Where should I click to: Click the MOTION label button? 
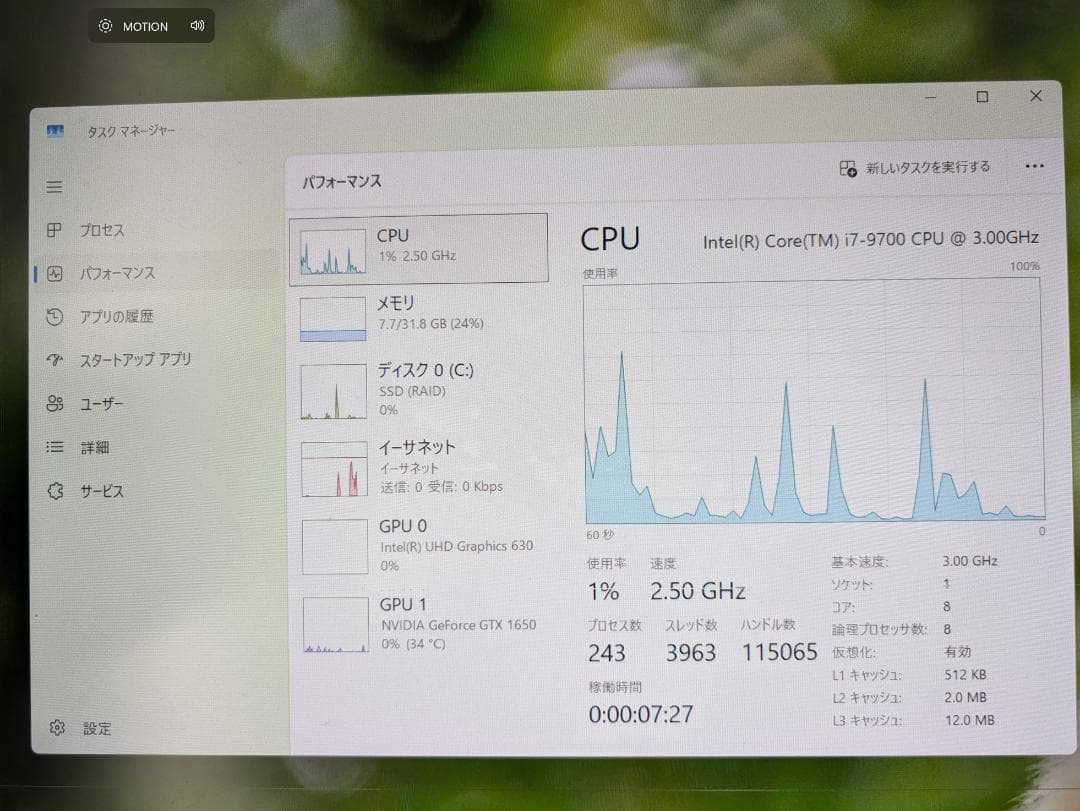145,26
